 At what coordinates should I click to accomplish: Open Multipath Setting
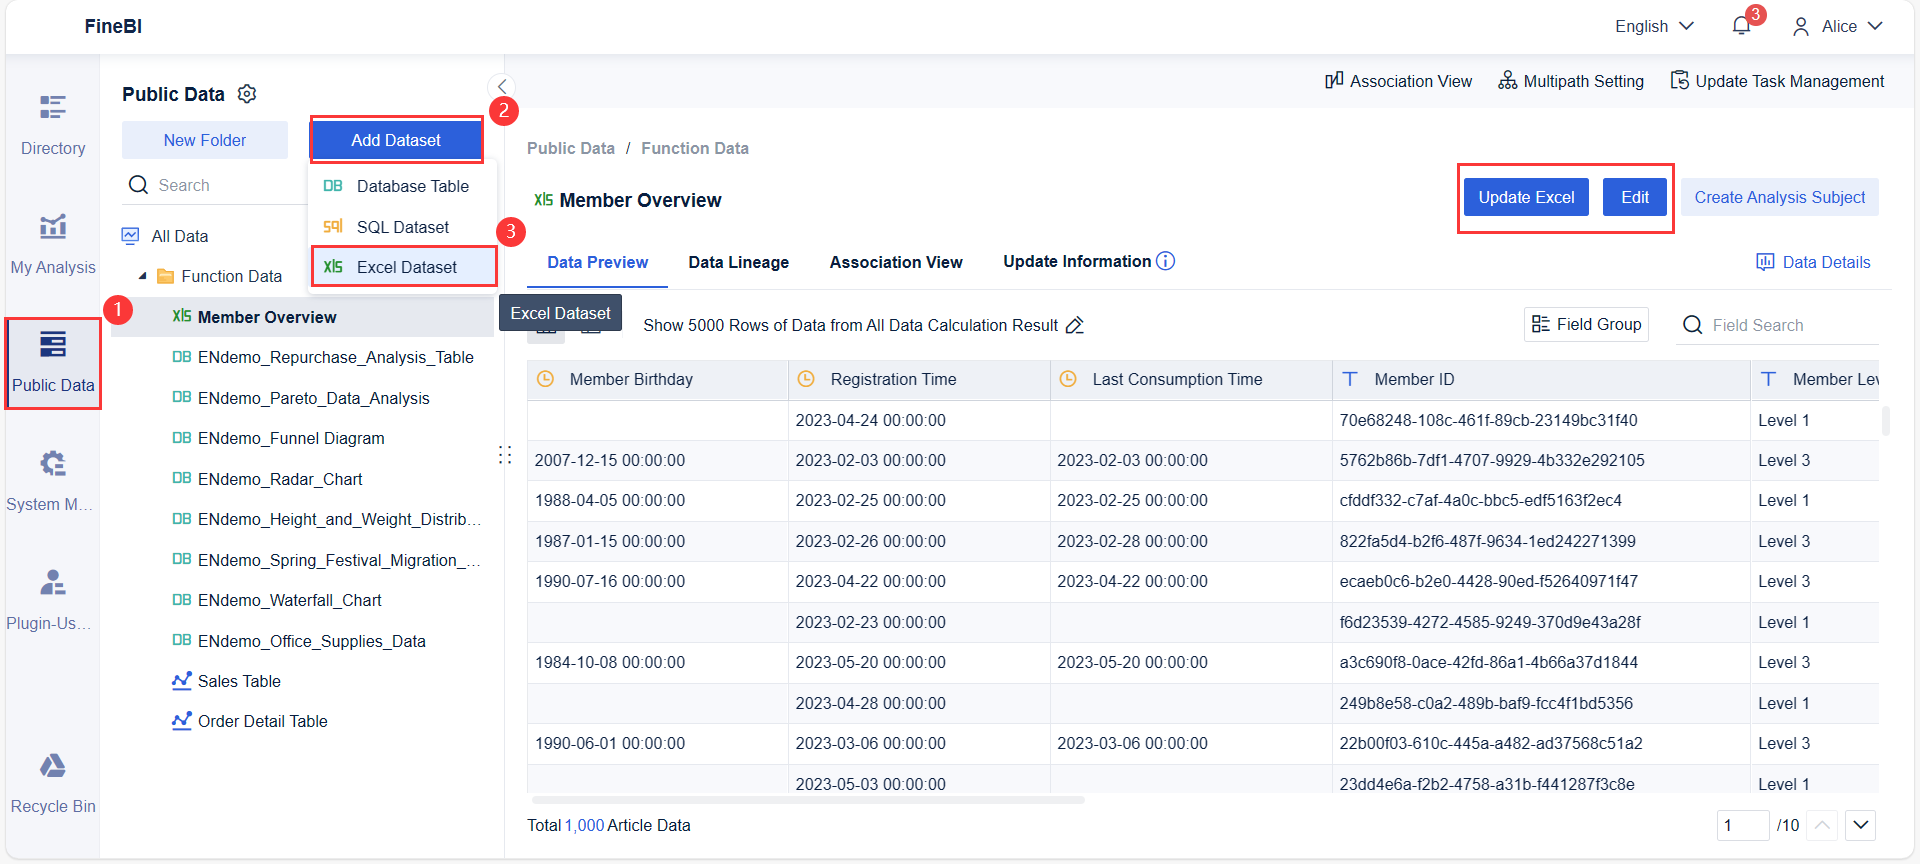pos(1571,81)
